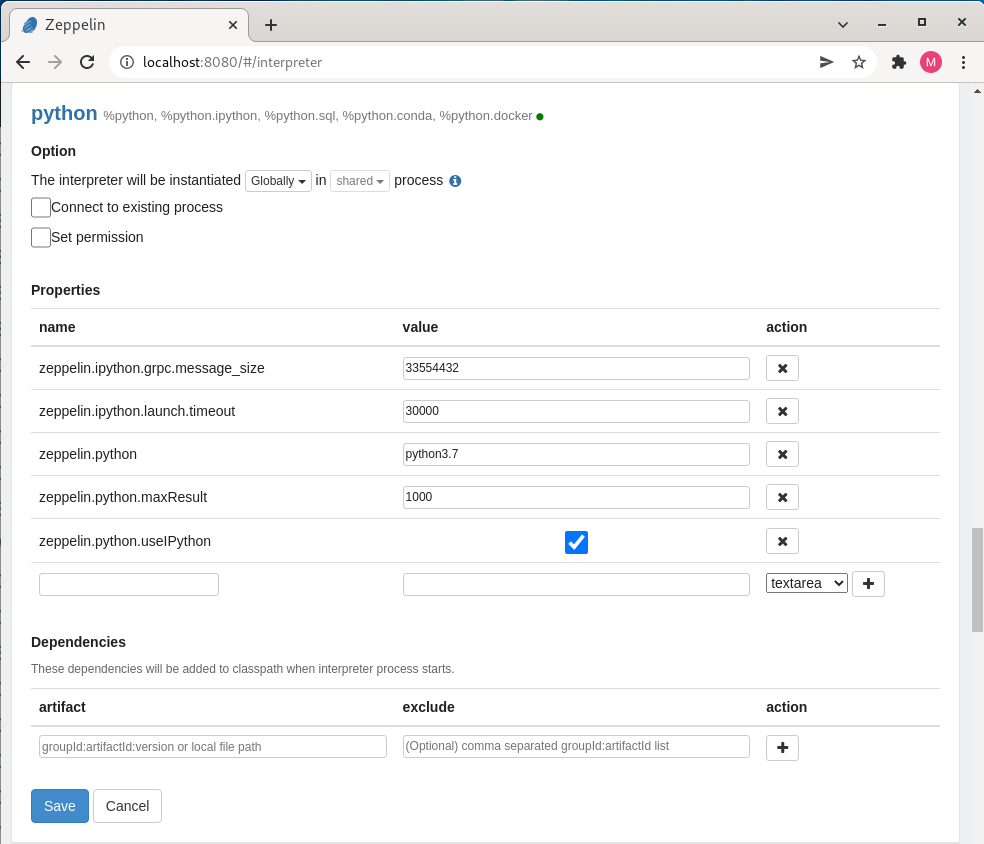Switch to the Zeppelin tab
This screenshot has height=844, width=984.
pos(129,25)
